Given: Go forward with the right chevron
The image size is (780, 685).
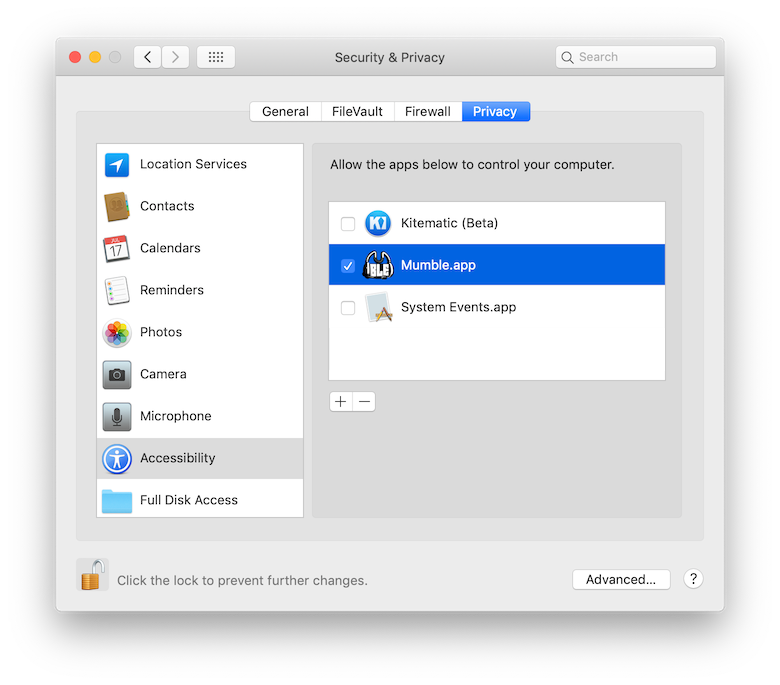Looking at the screenshot, I should 175,57.
